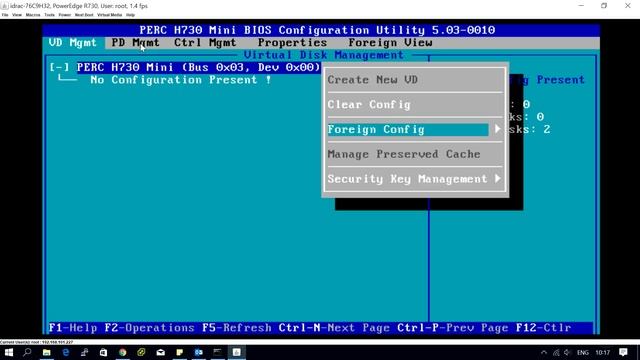The width and height of the screenshot is (640, 360).
Task: Open the File menu in iDRAC console
Action: [5, 15]
